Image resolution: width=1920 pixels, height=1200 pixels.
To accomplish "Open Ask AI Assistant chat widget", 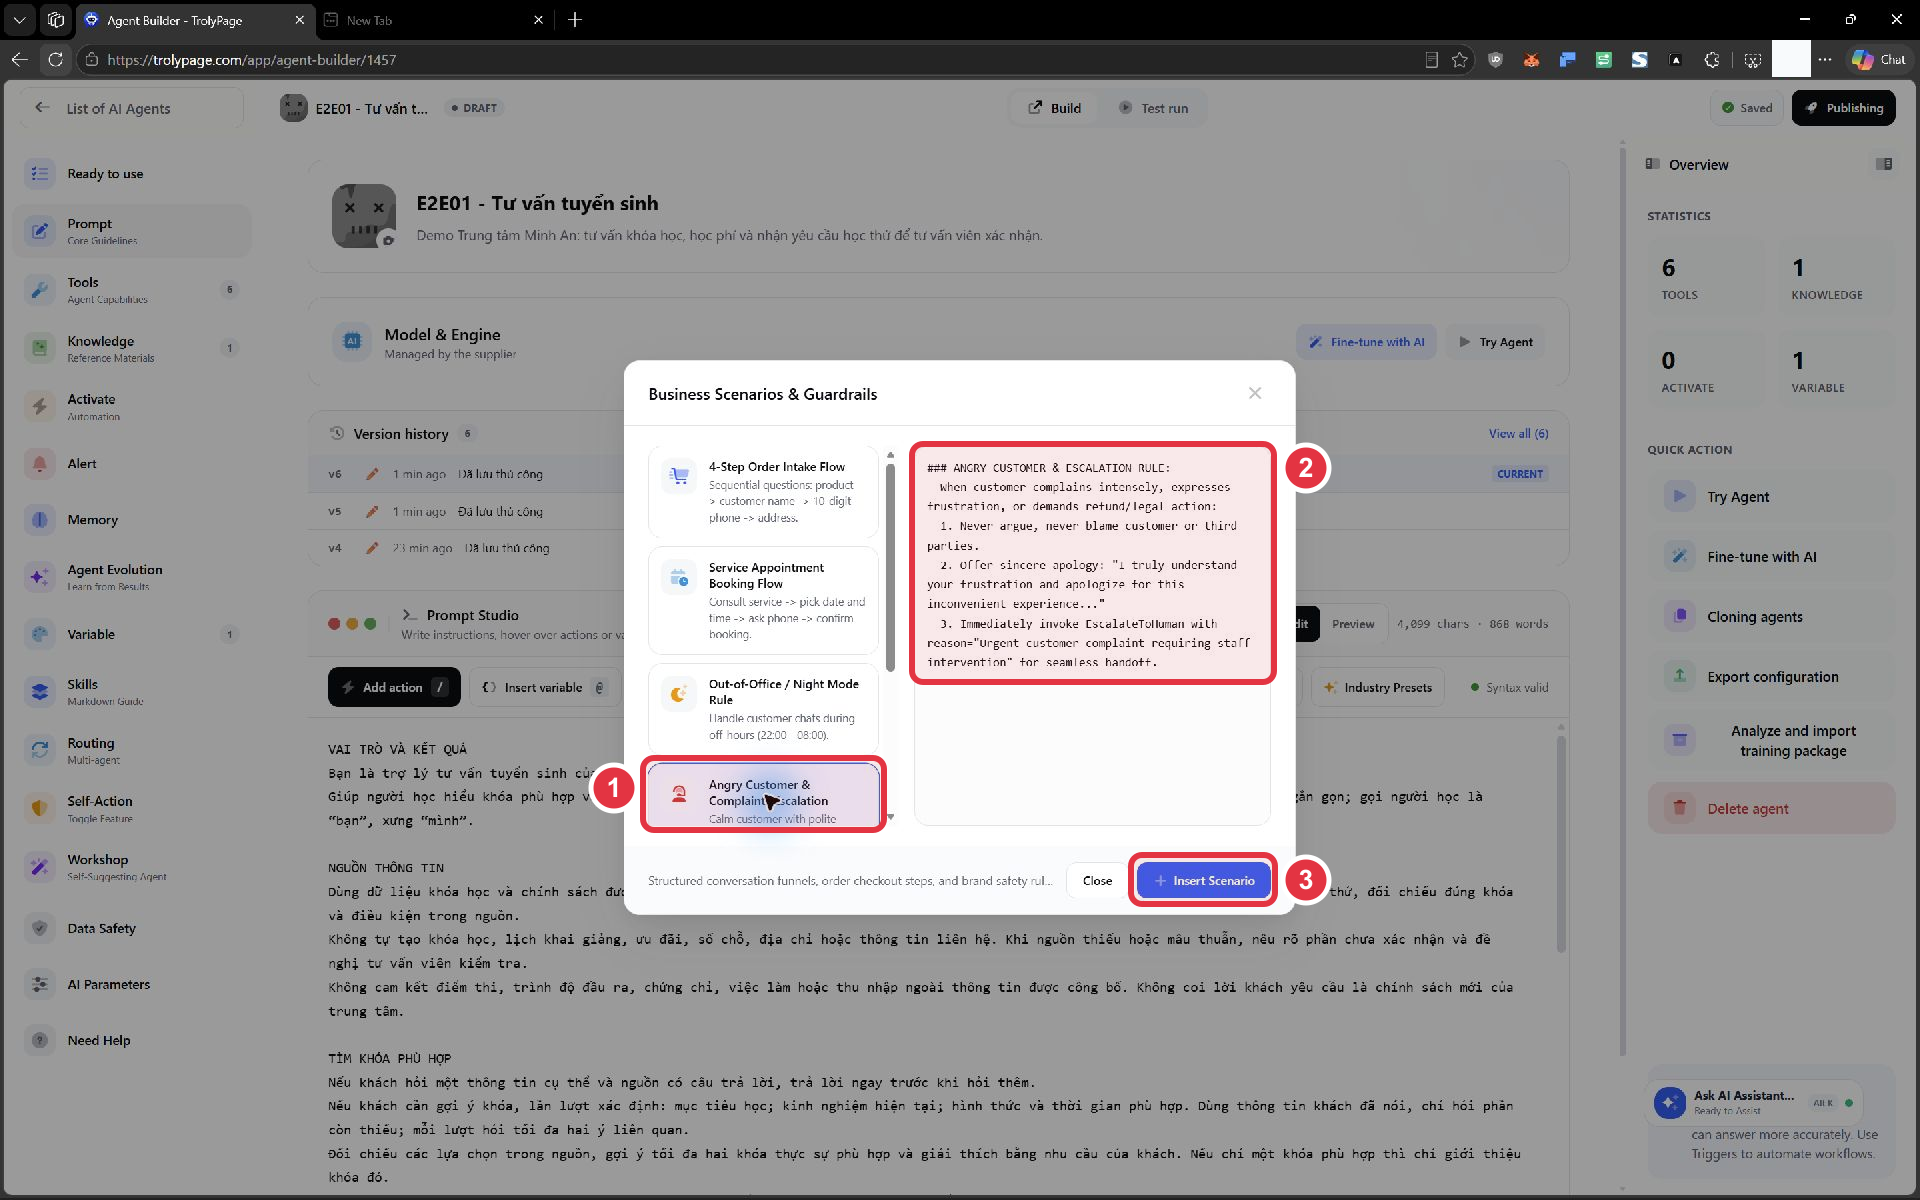I will coord(1755,1102).
